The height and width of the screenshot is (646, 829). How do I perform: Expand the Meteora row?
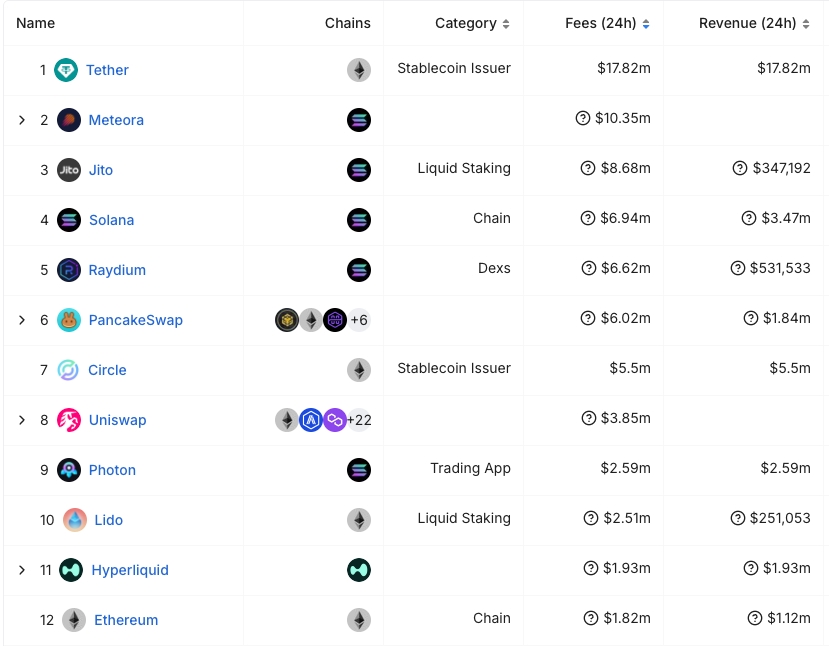click(22, 120)
